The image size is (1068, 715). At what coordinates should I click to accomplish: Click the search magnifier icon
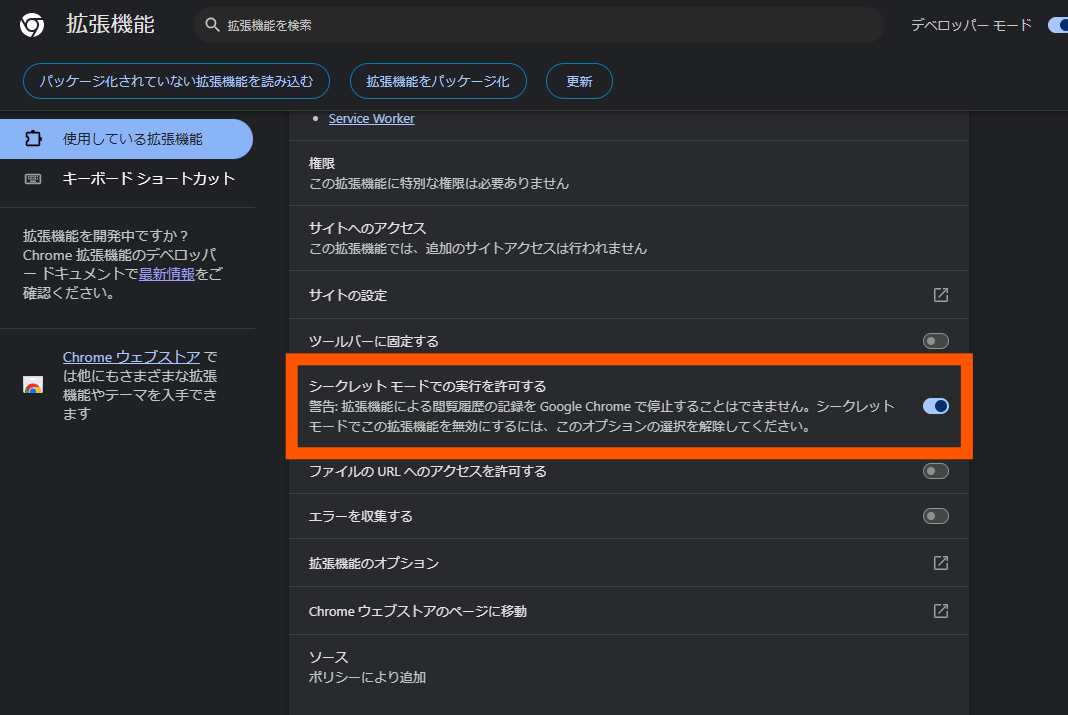coord(211,25)
